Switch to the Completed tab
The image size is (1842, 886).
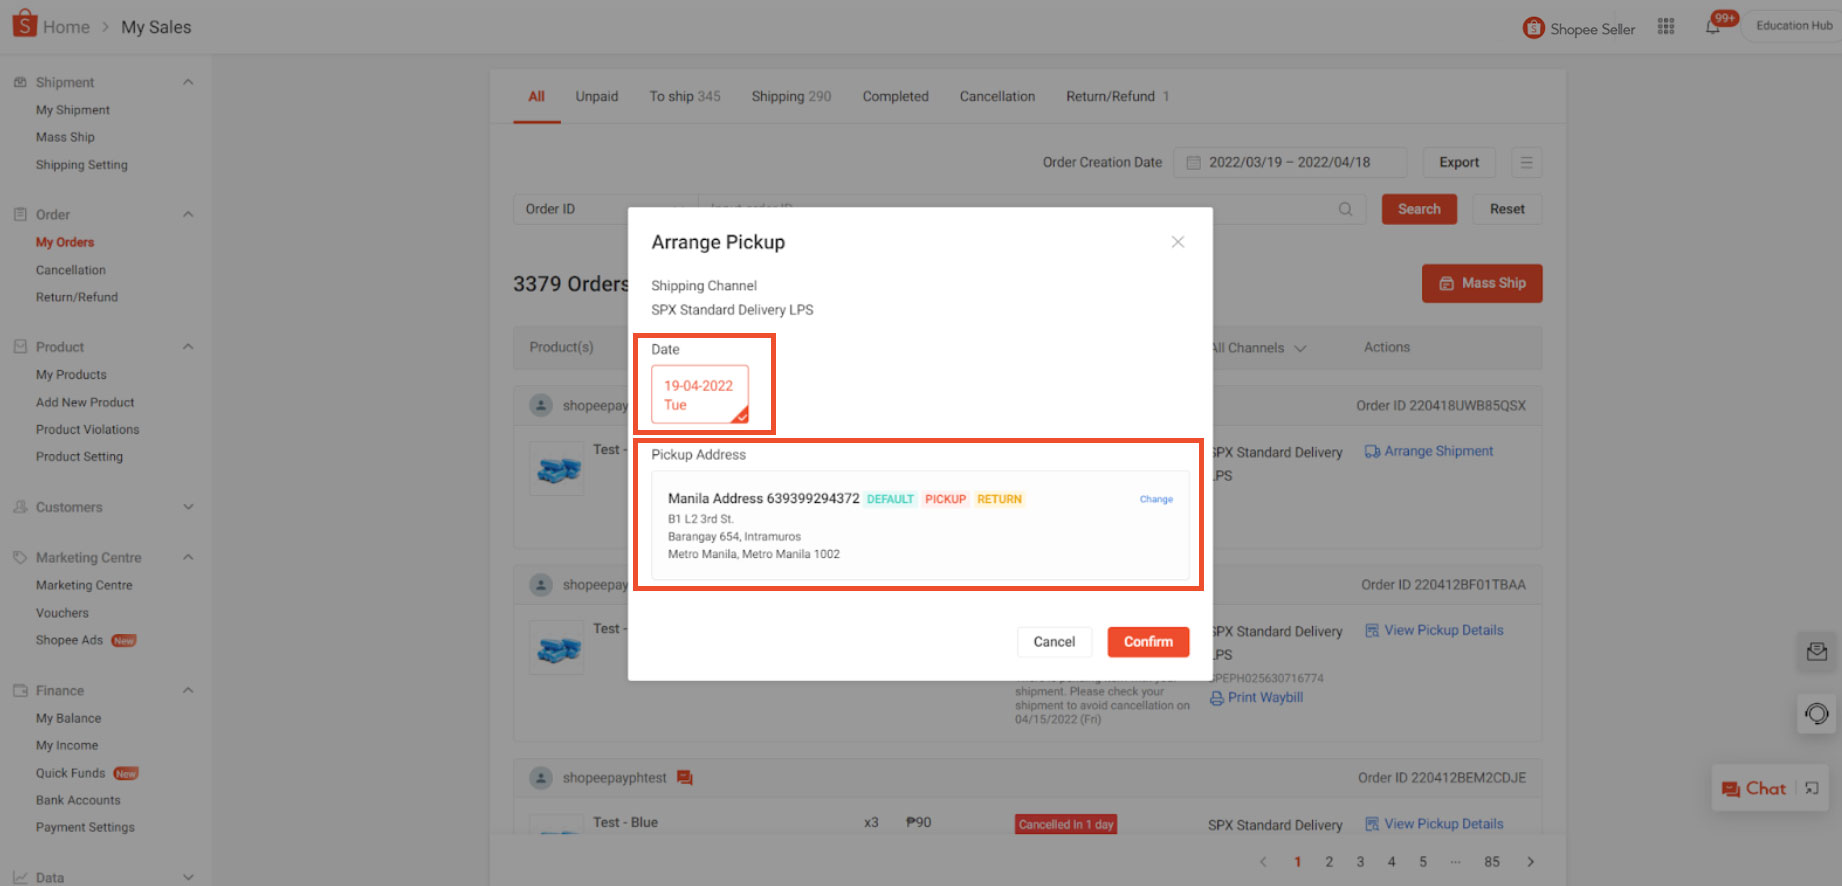896,96
